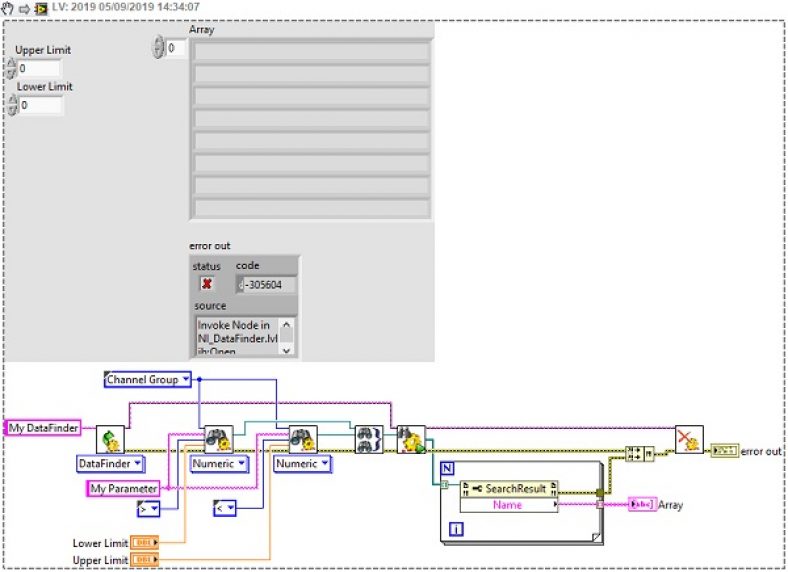This screenshot has height=572, width=788.
Task: Select second binoculars query condition node
Action: point(303,440)
